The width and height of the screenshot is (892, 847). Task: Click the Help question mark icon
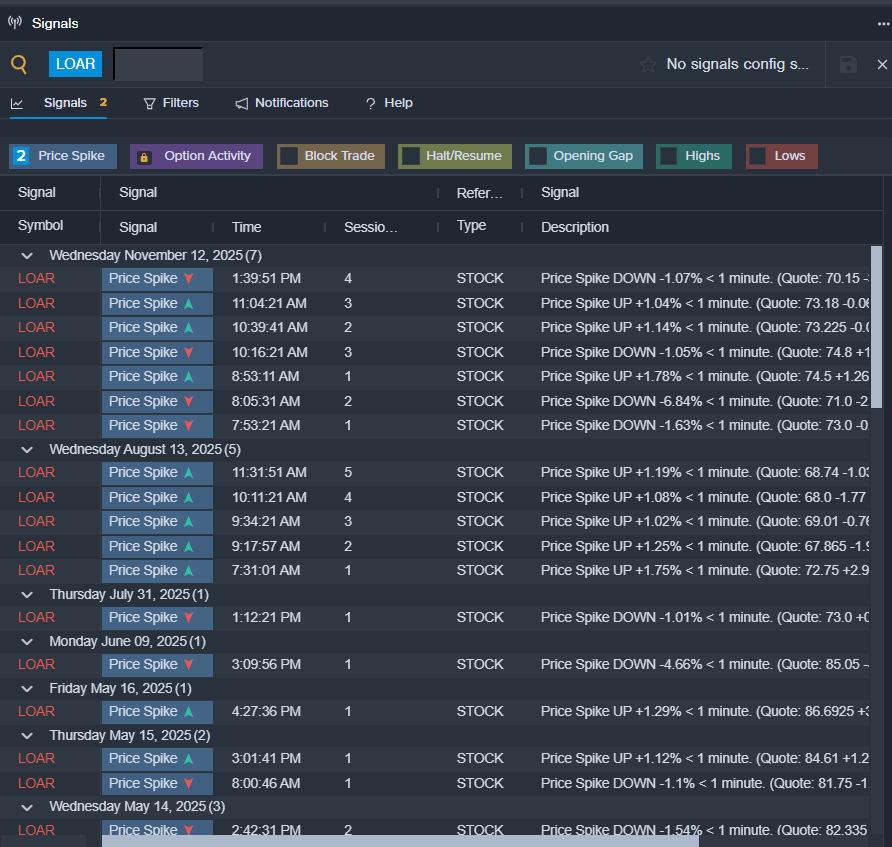pos(370,103)
